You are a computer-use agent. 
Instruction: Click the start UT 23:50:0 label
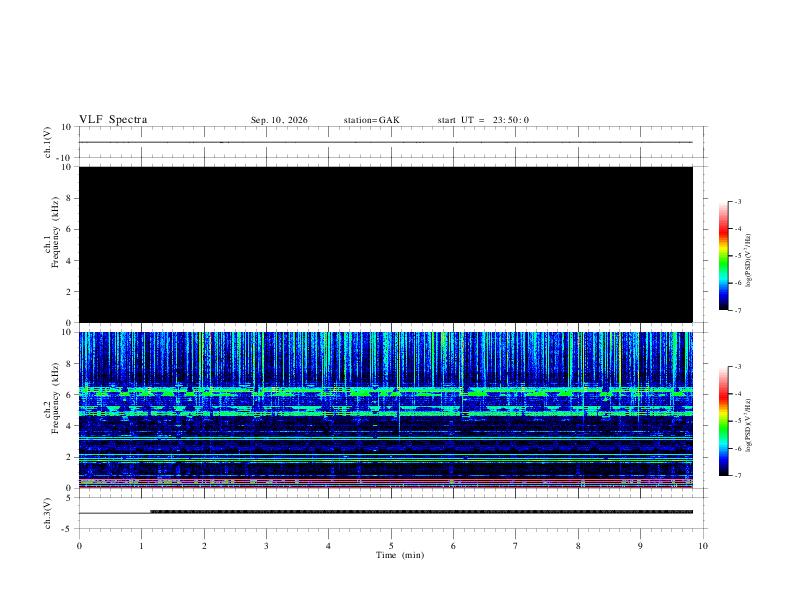[x=483, y=120]
